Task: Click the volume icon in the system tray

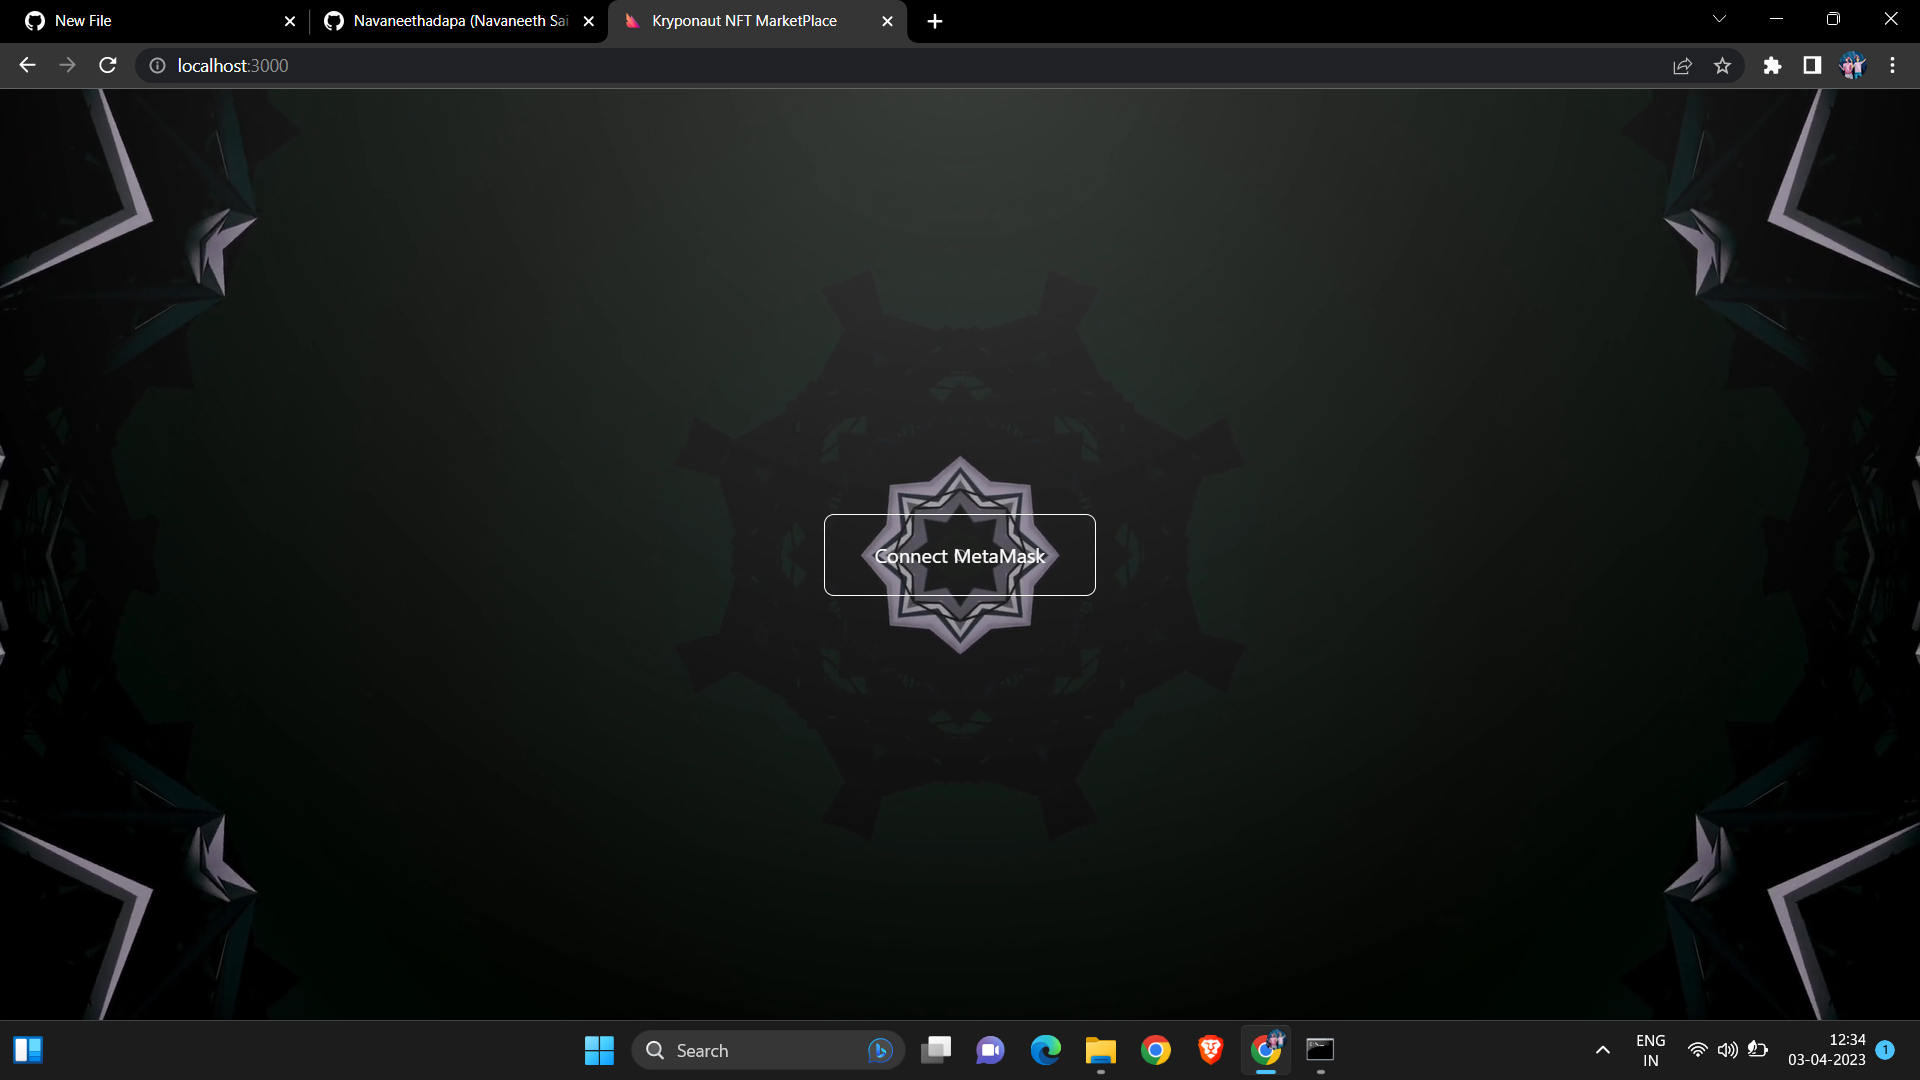Action: coord(1728,1050)
